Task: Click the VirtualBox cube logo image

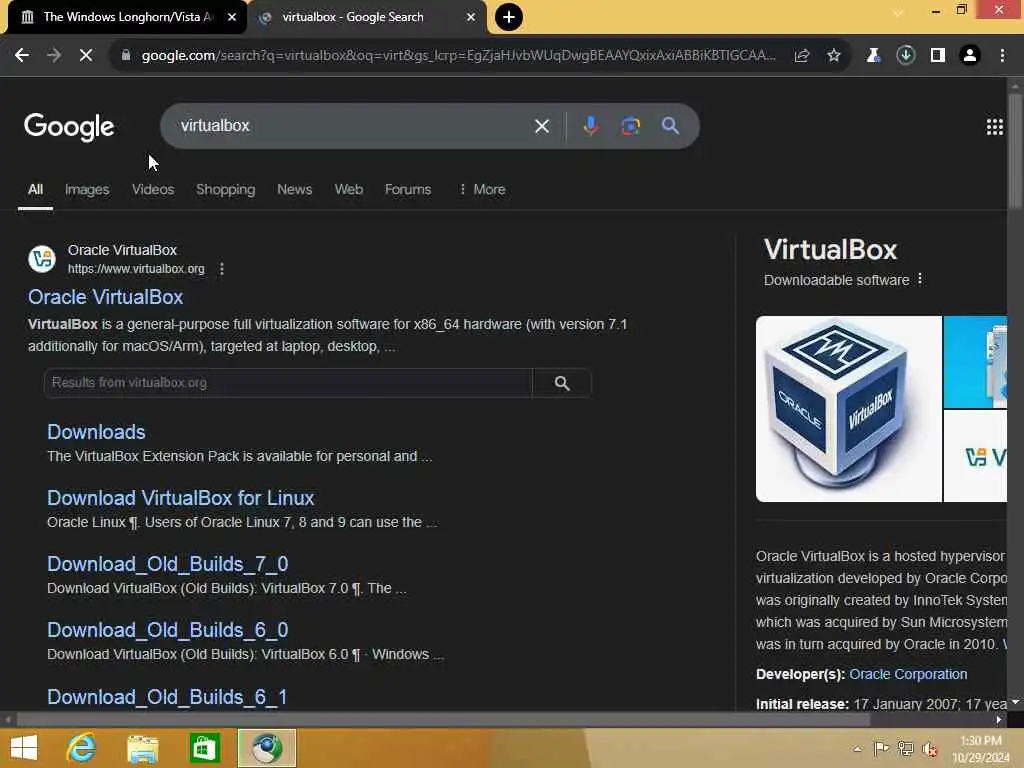Action: [x=848, y=409]
